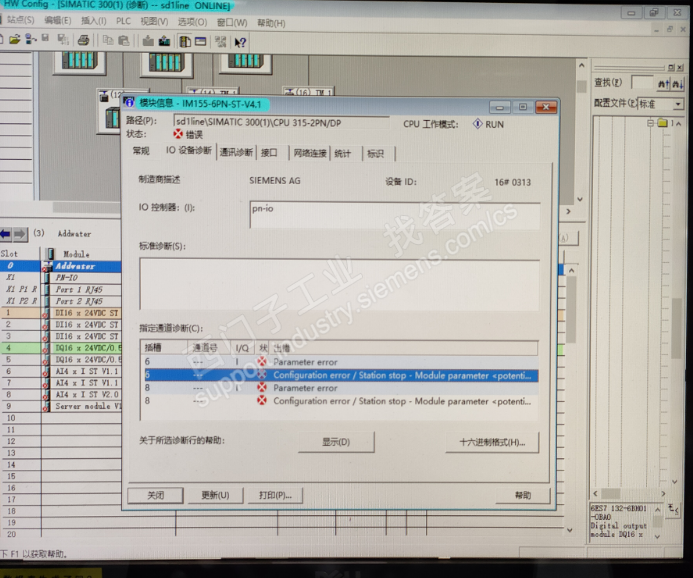The width and height of the screenshot is (693, 578).
Task: Click the Print toolbar icon
Action: tap(83, 40)
